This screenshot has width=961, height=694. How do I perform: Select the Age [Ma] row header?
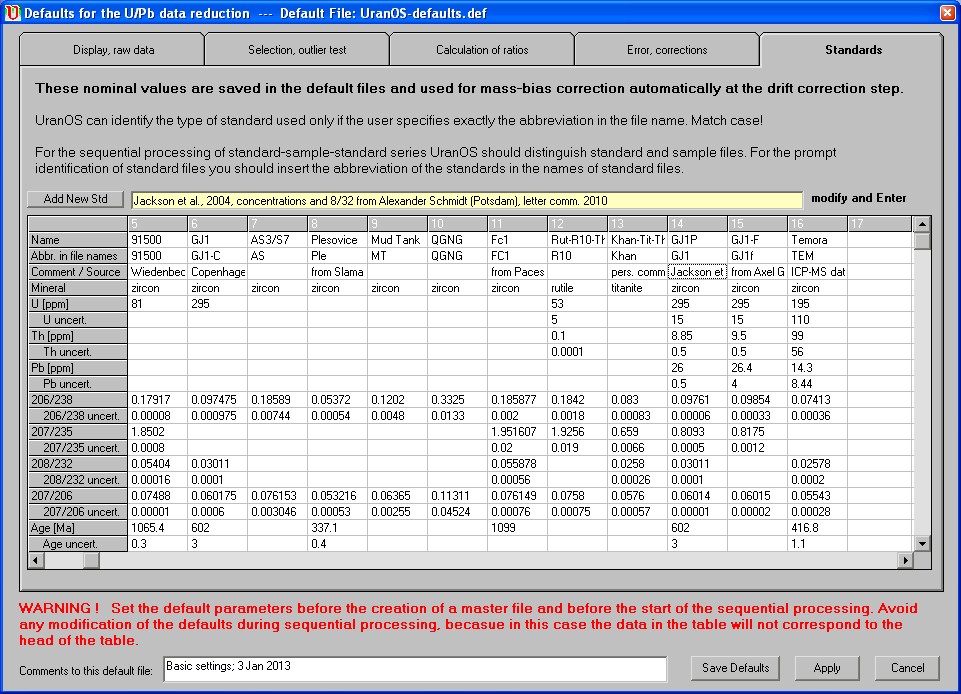pyautogui.click(x=78, y=527)
